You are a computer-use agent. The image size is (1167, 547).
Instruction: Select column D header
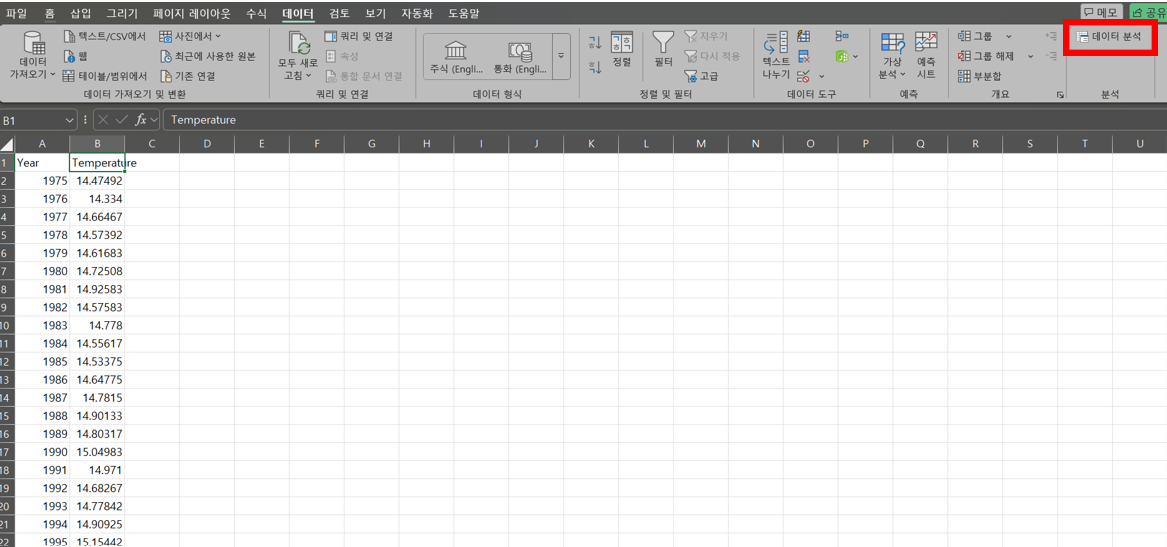[207, 144]
